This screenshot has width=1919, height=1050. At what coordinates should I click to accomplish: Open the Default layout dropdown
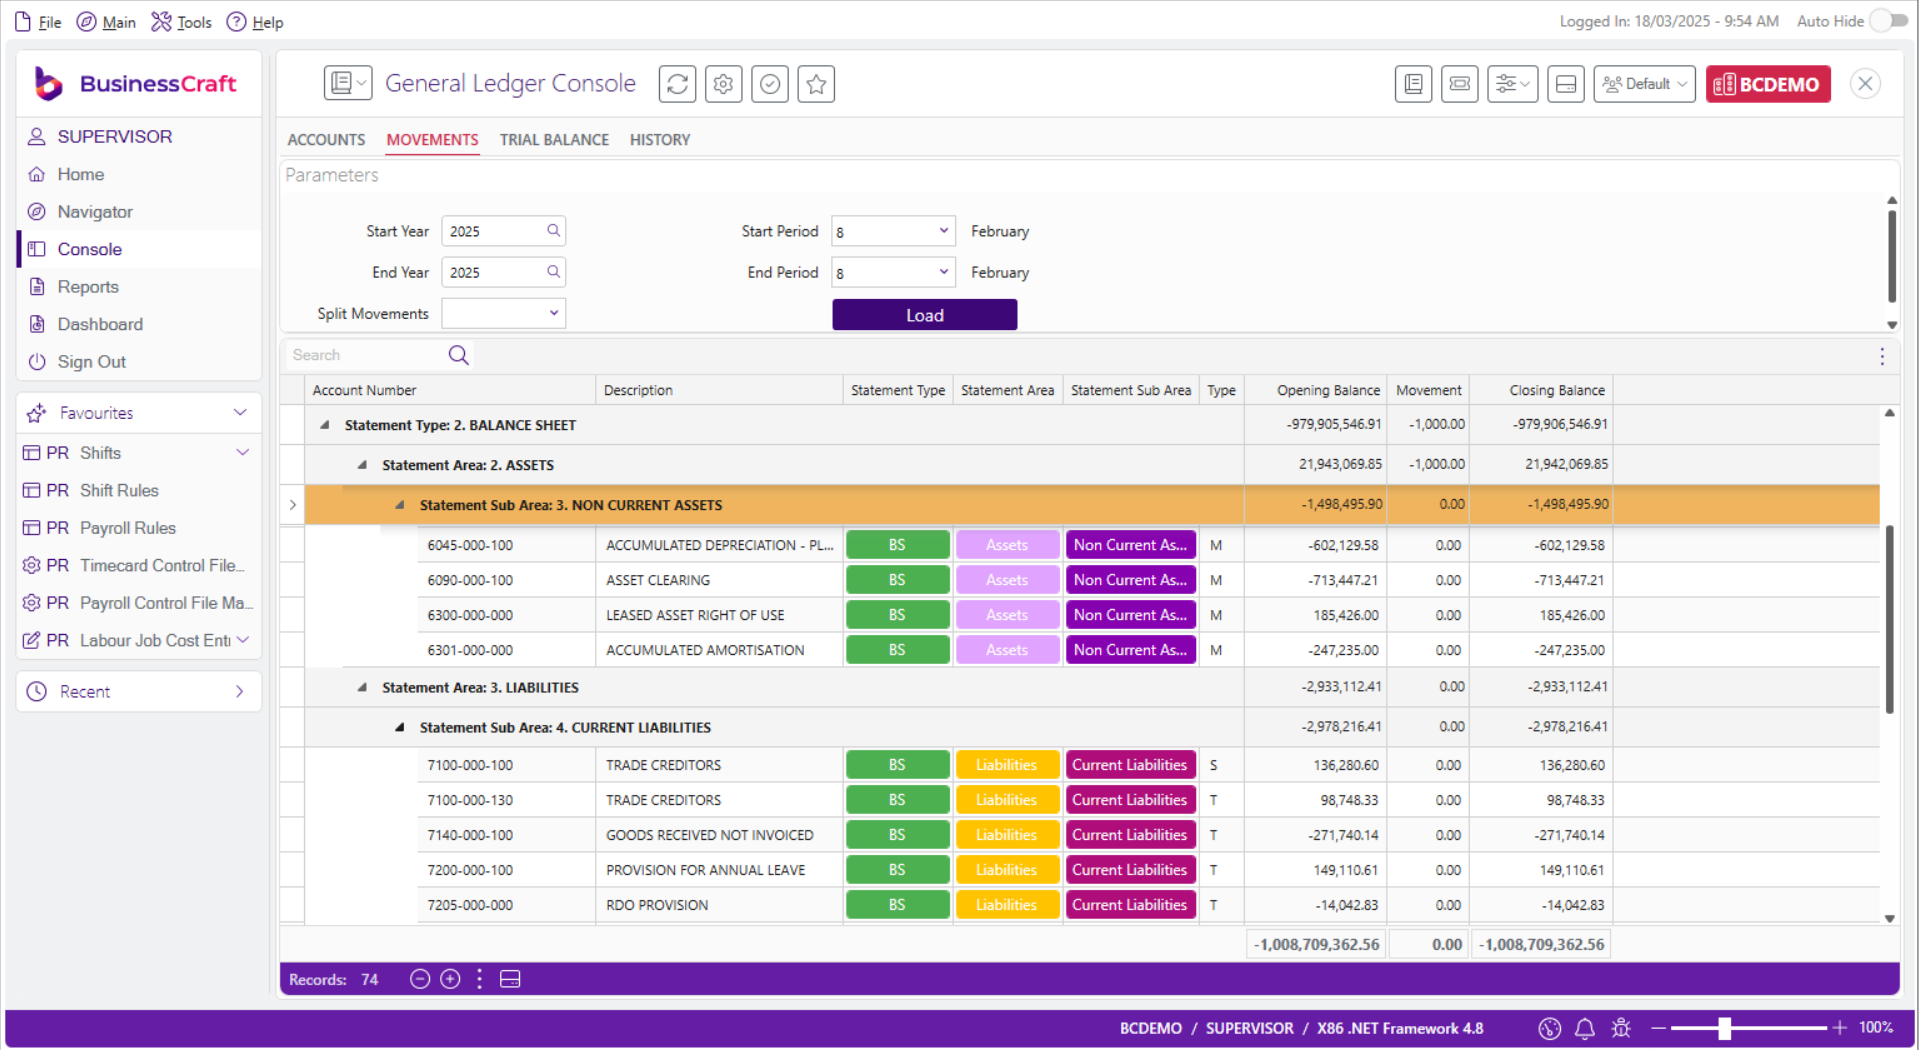coord(1644,84)
